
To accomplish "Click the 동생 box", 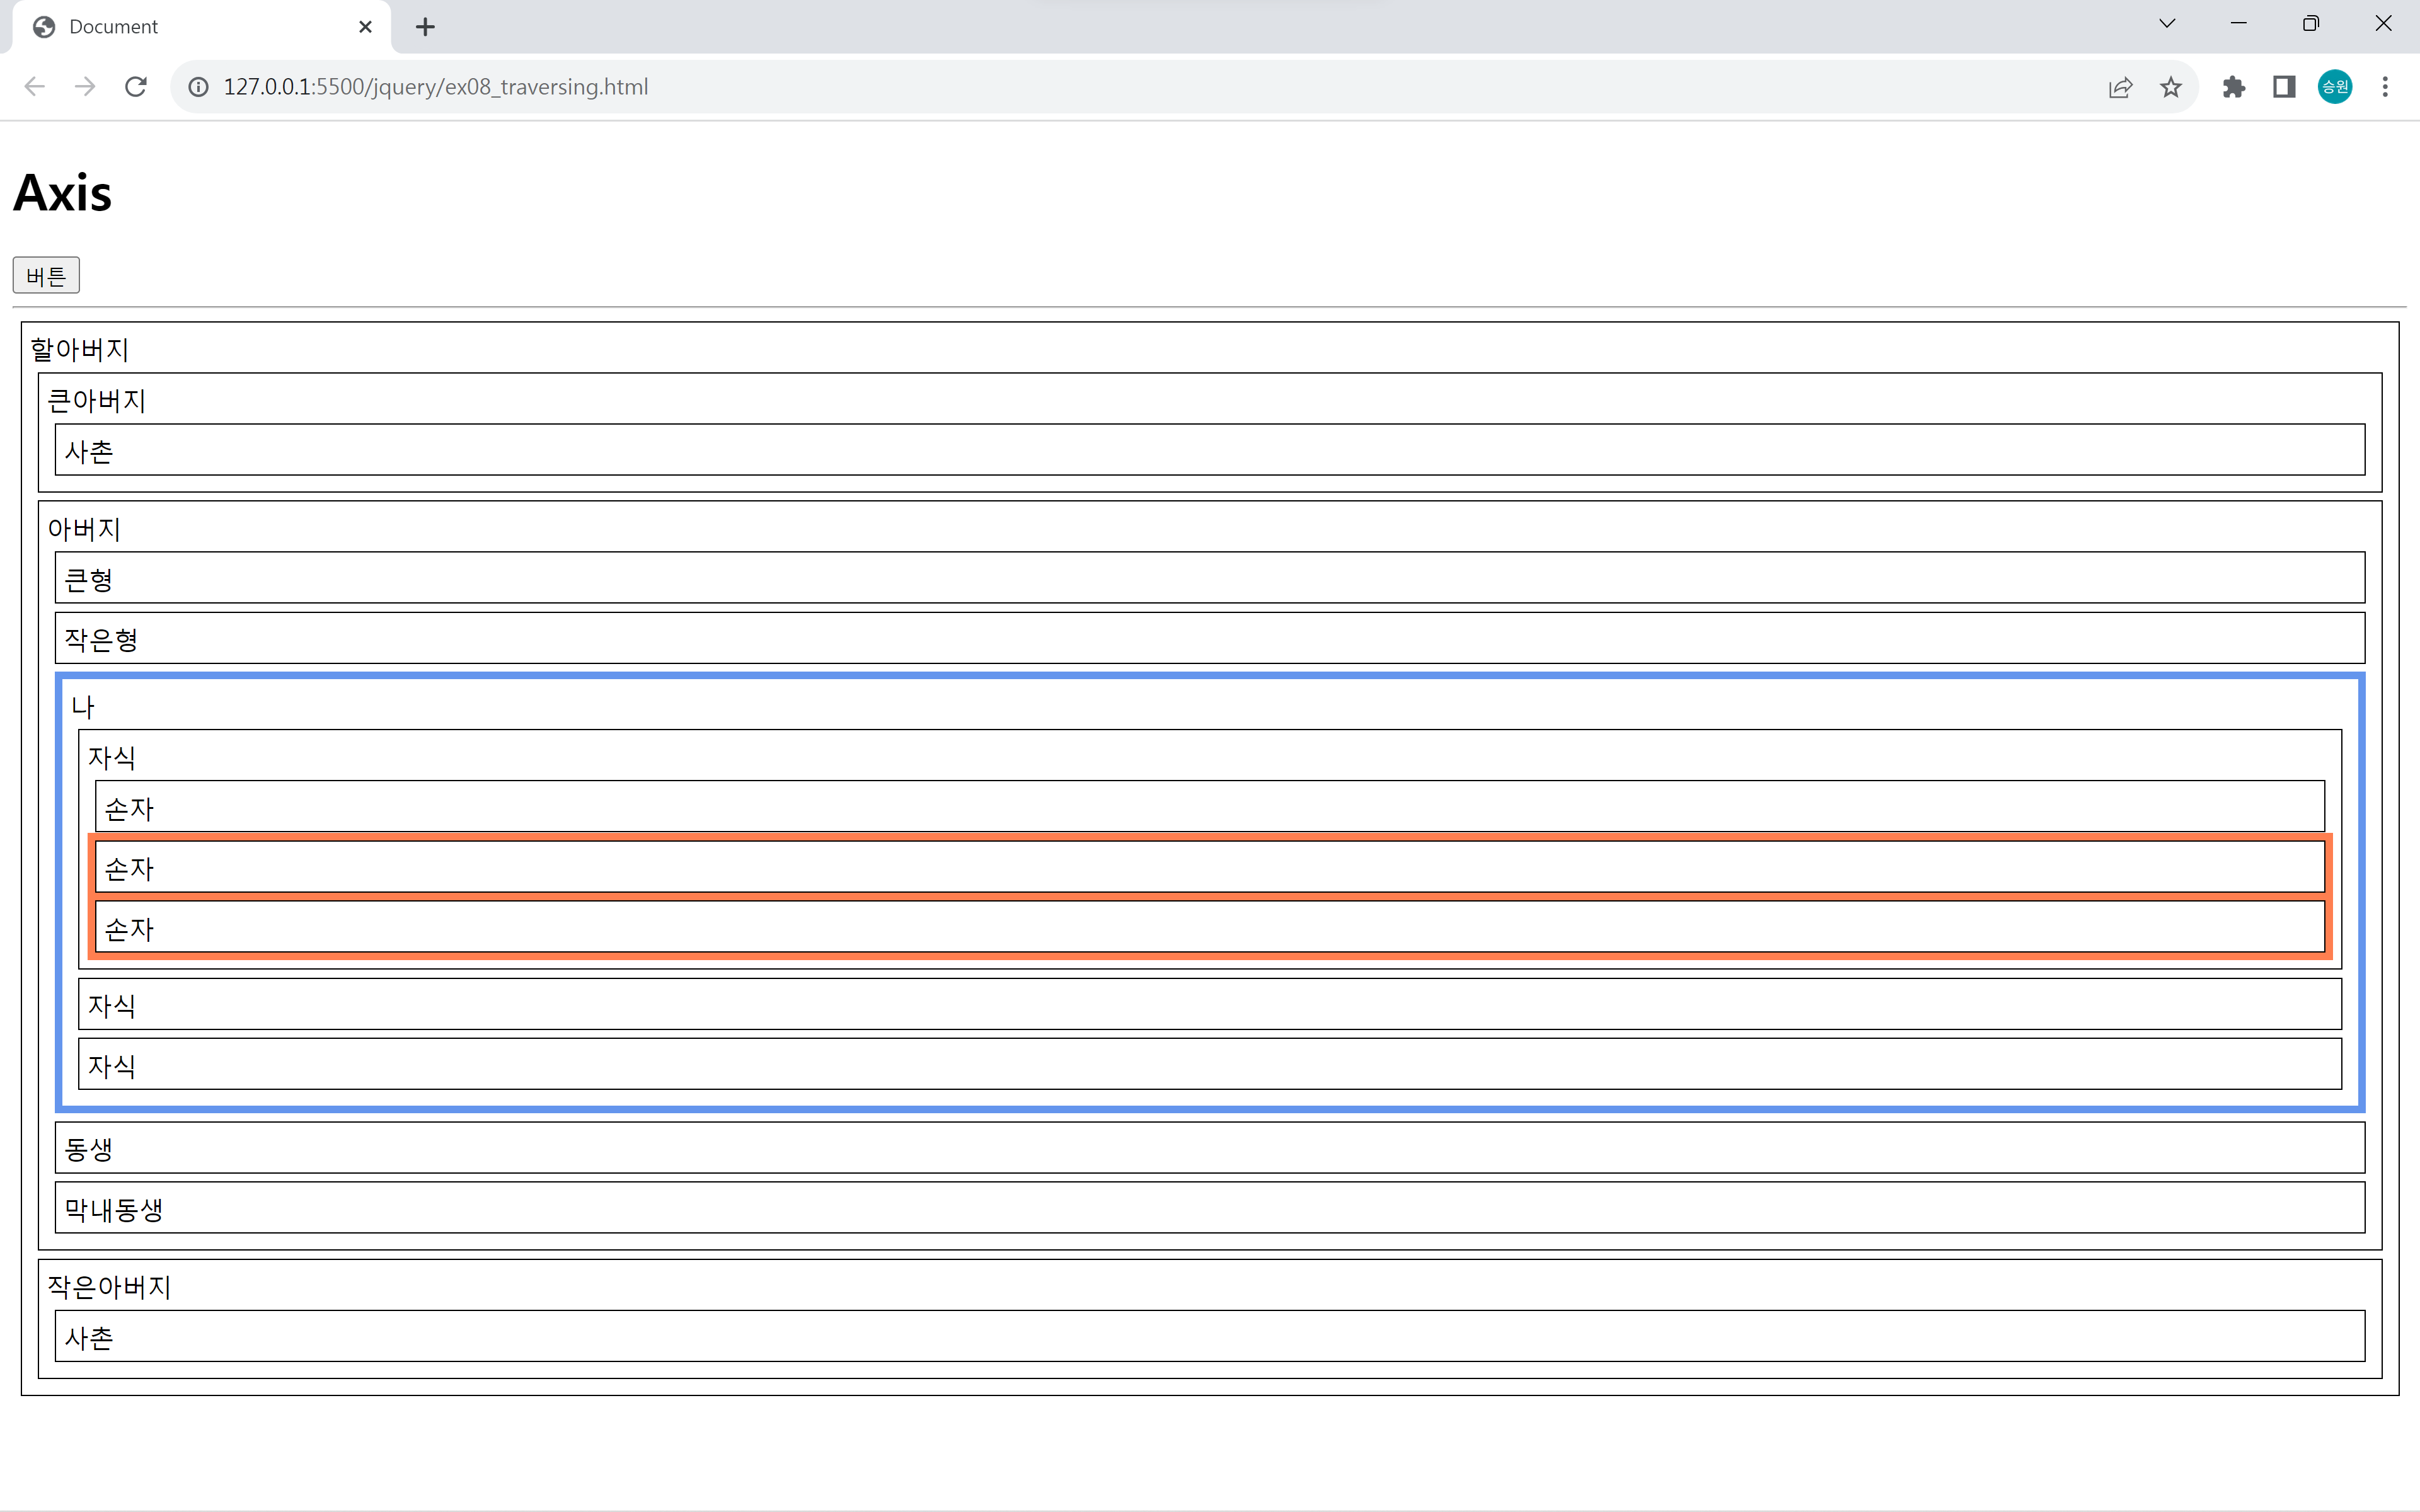I will (1209, 1147).
